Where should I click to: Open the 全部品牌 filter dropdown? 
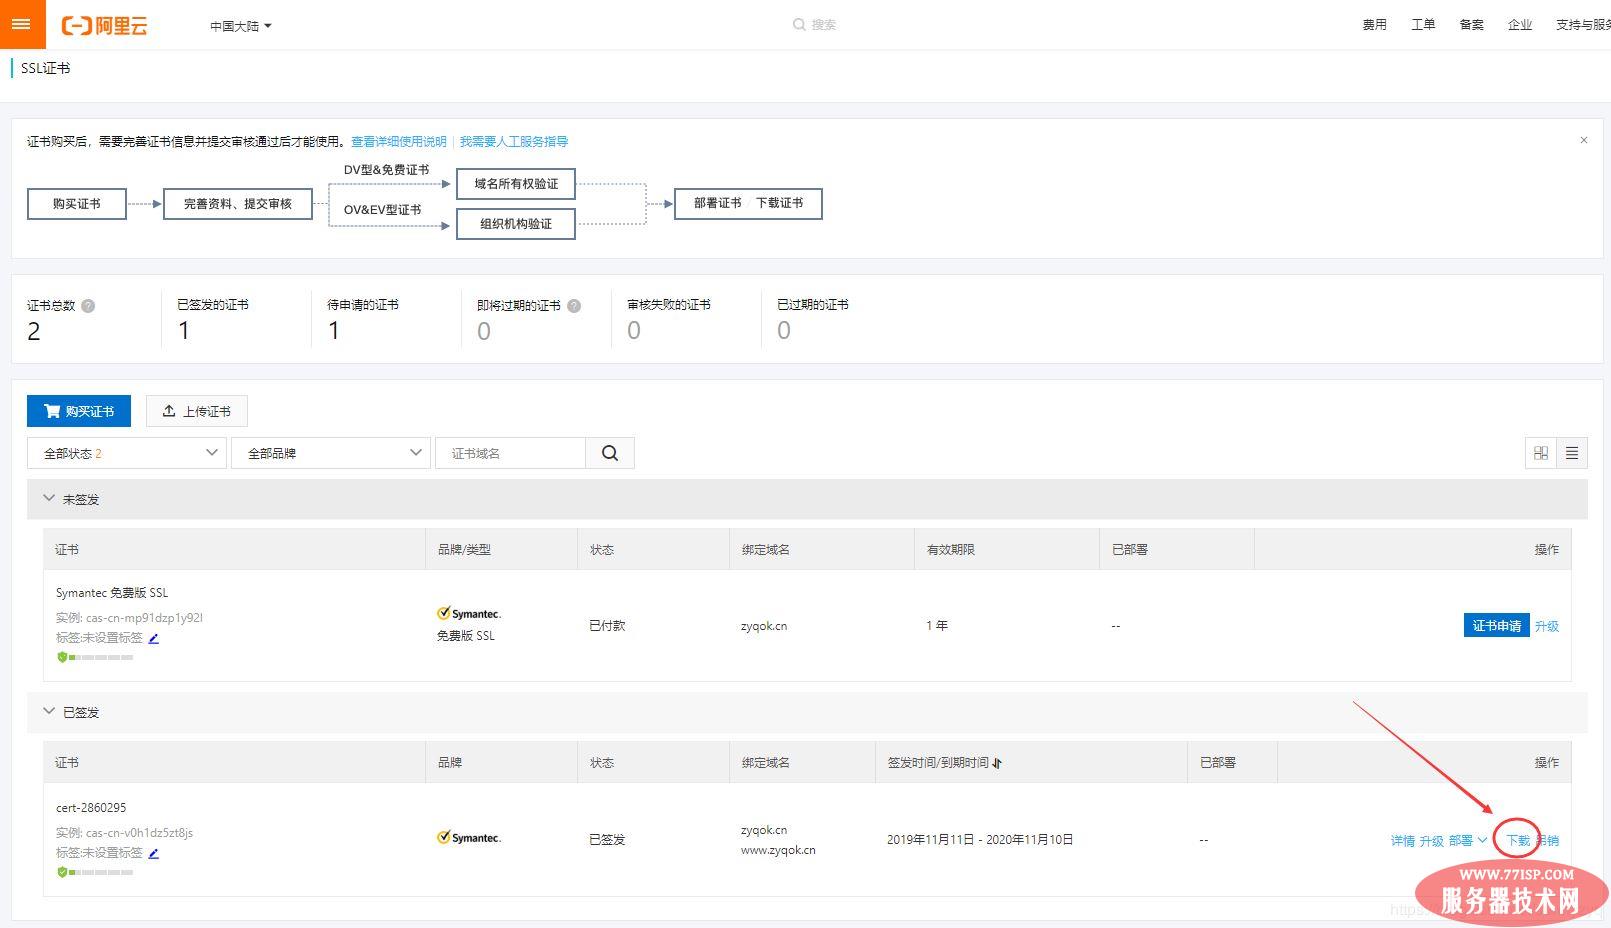331,453
